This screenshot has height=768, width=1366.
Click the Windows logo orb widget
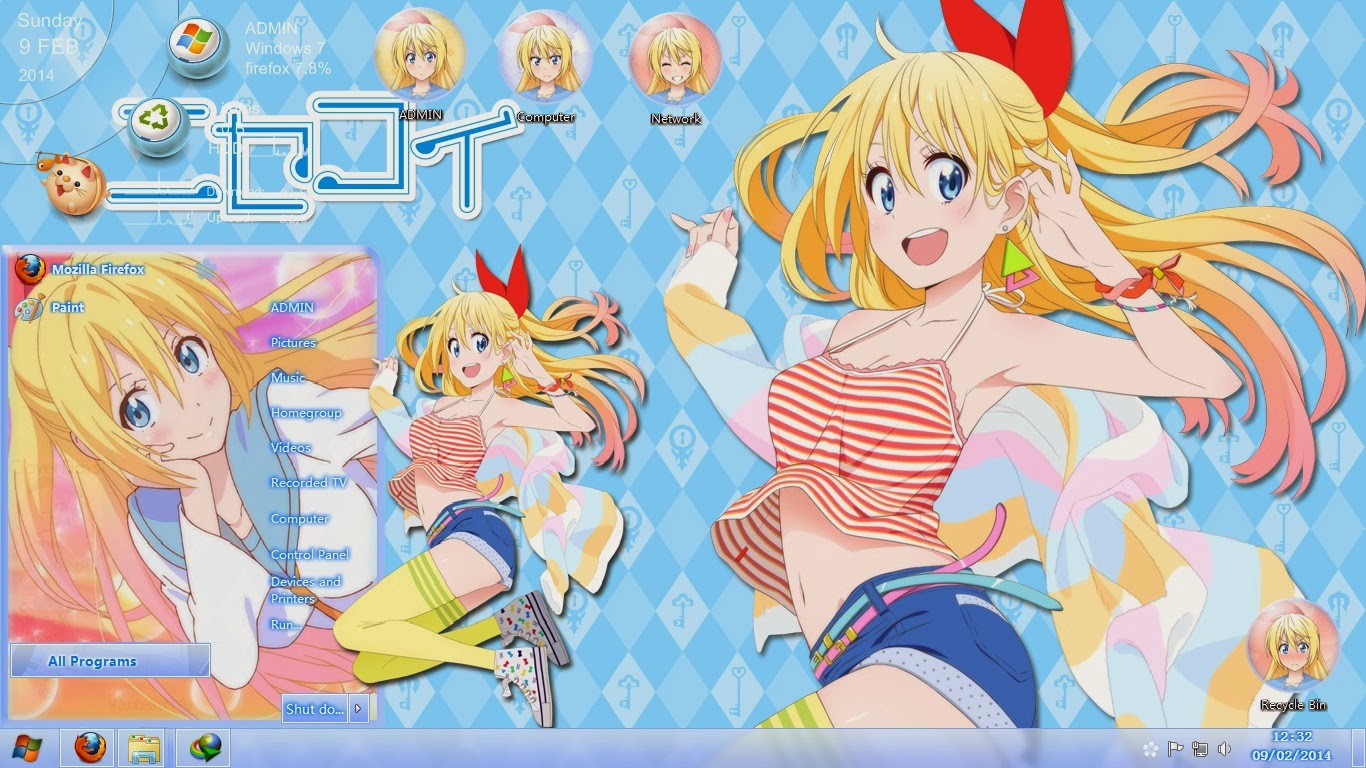[x=197, y=45]
